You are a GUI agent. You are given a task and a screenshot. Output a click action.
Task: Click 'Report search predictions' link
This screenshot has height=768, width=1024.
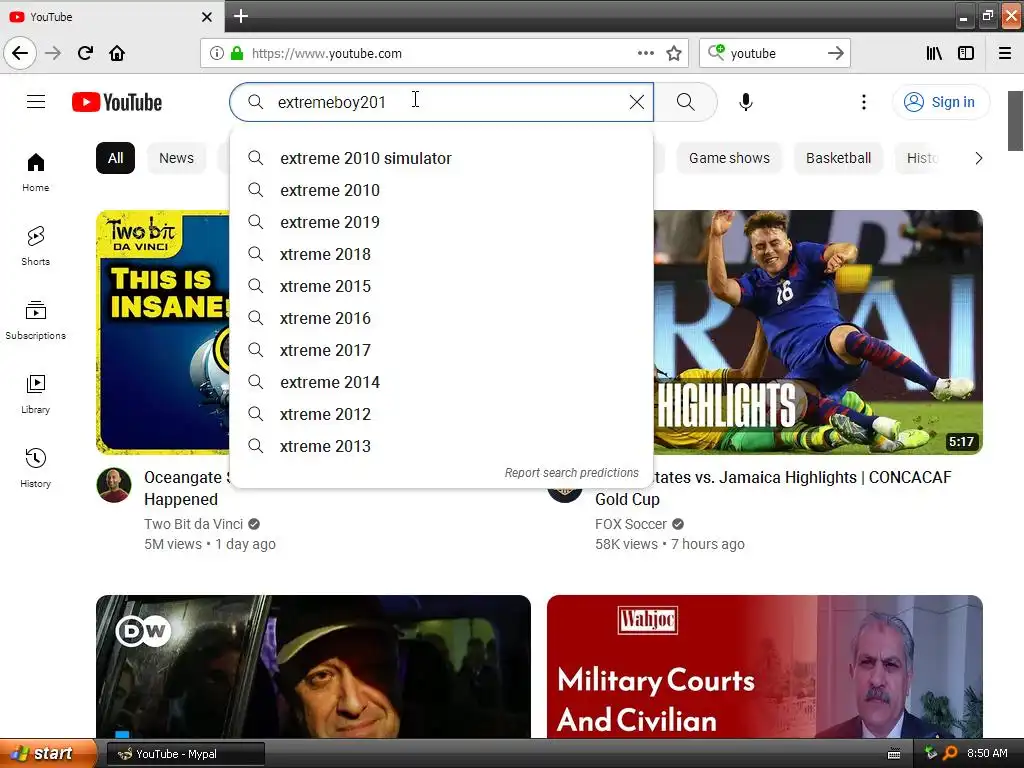[571, 472]
